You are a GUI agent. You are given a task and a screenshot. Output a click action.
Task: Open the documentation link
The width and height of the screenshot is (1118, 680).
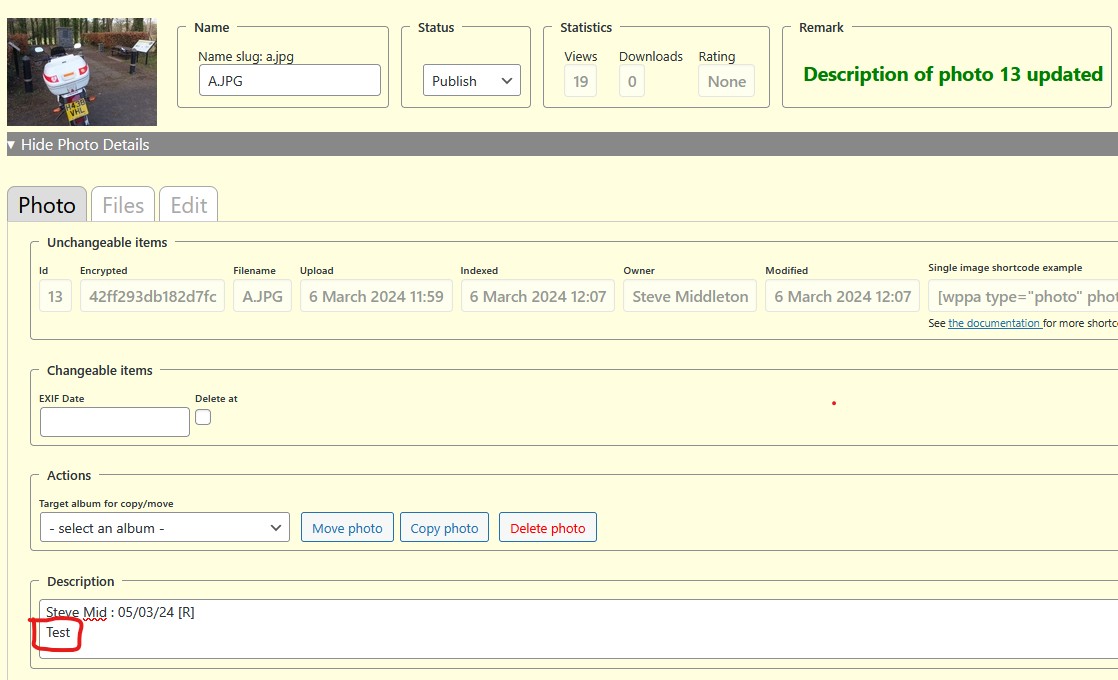[994, 323]
